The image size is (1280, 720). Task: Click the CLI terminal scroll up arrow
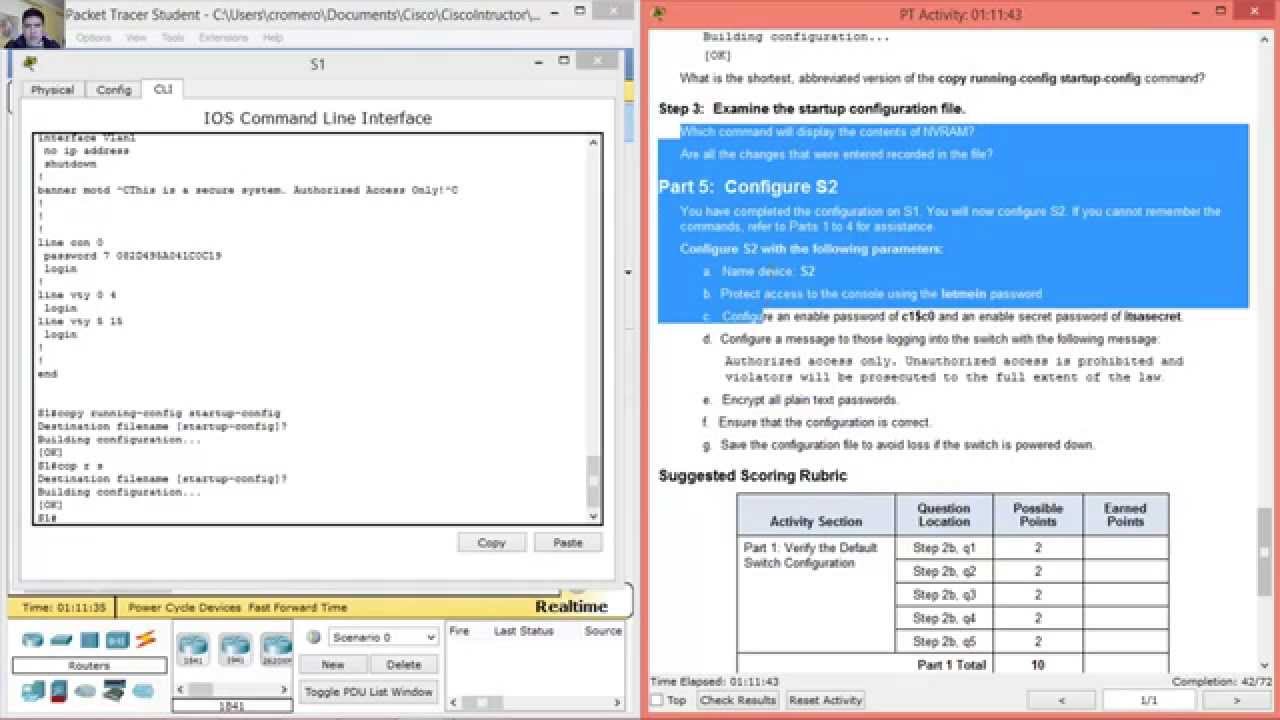594,142
